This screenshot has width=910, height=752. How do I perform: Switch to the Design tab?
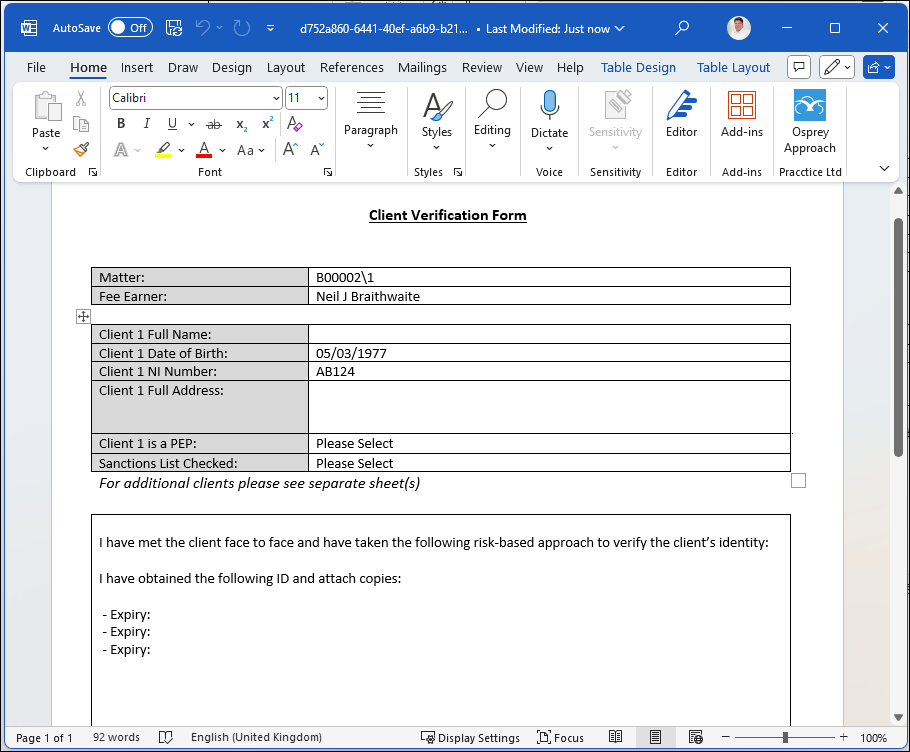click(232, 67)
